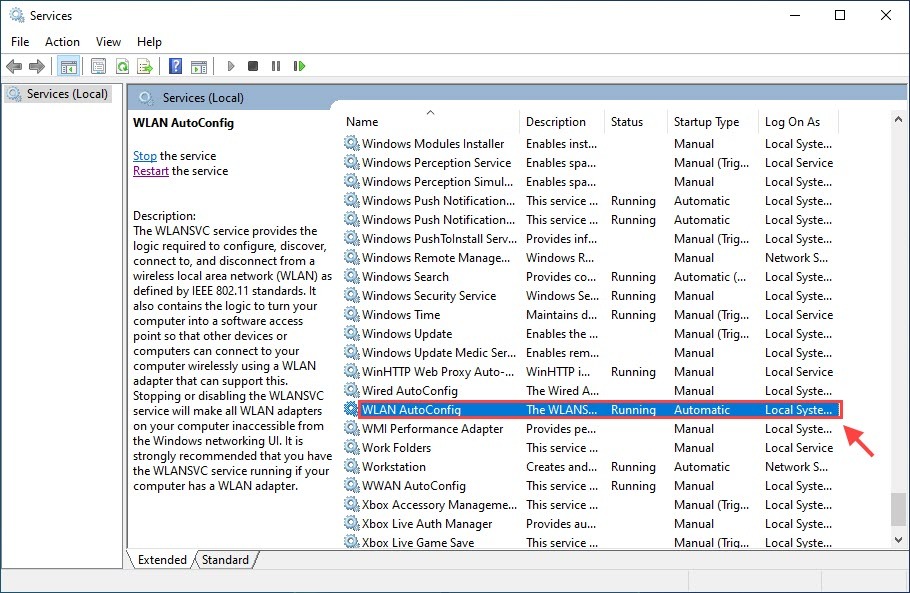Click the scroll down arrow of the services list
This screenshot has height=593, width=910.
pos(898,540)
